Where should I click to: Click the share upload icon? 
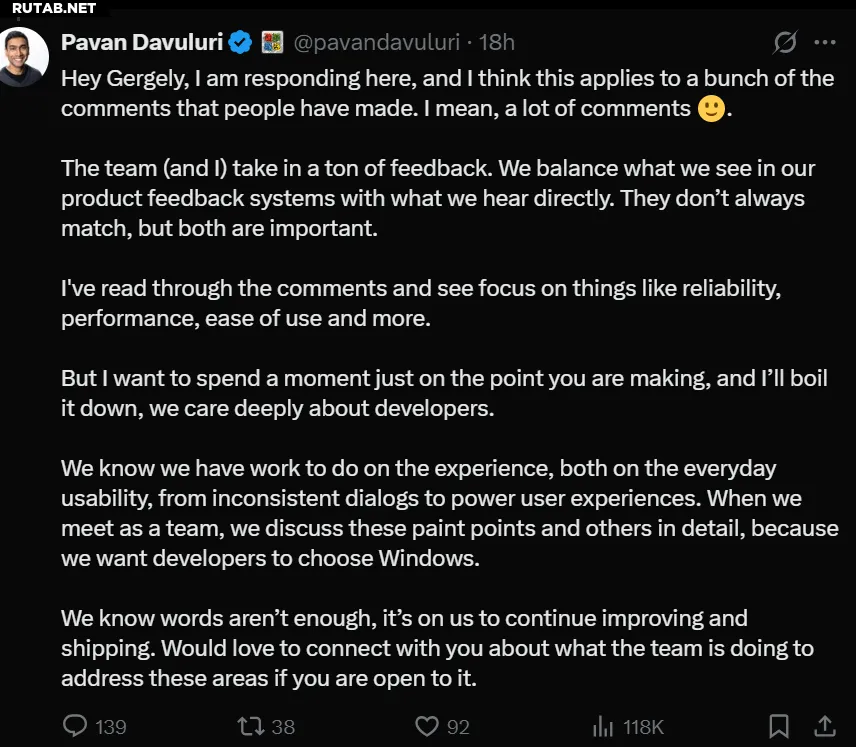point(826,725)
